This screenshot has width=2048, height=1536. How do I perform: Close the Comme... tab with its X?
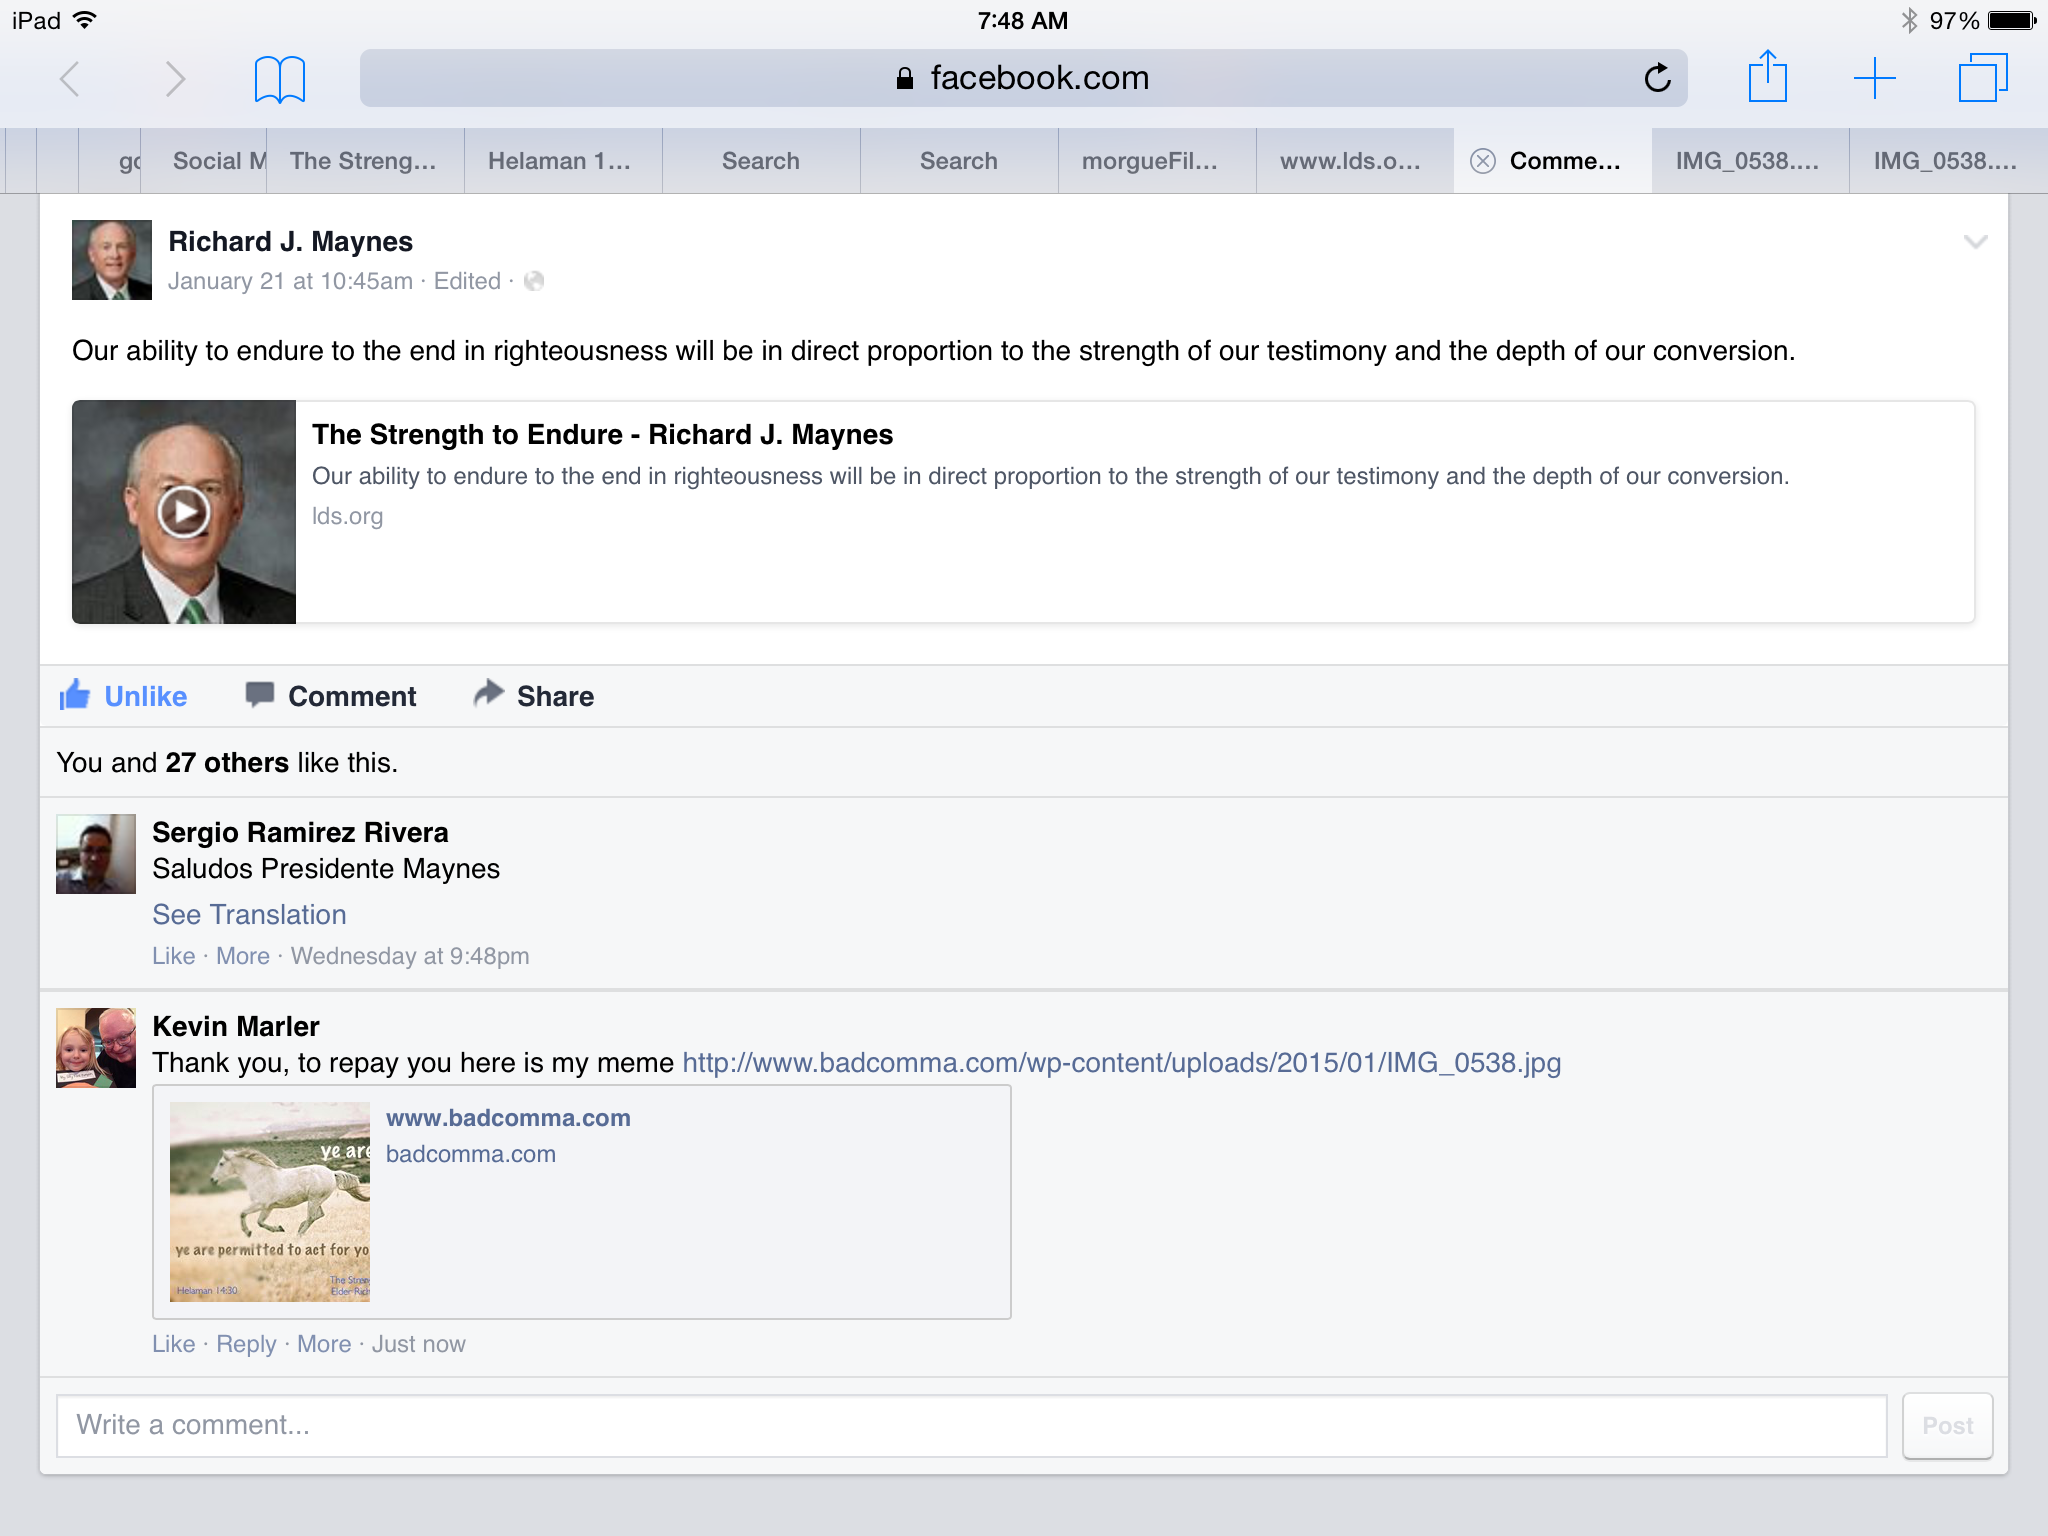click(x=1483, y=161)
